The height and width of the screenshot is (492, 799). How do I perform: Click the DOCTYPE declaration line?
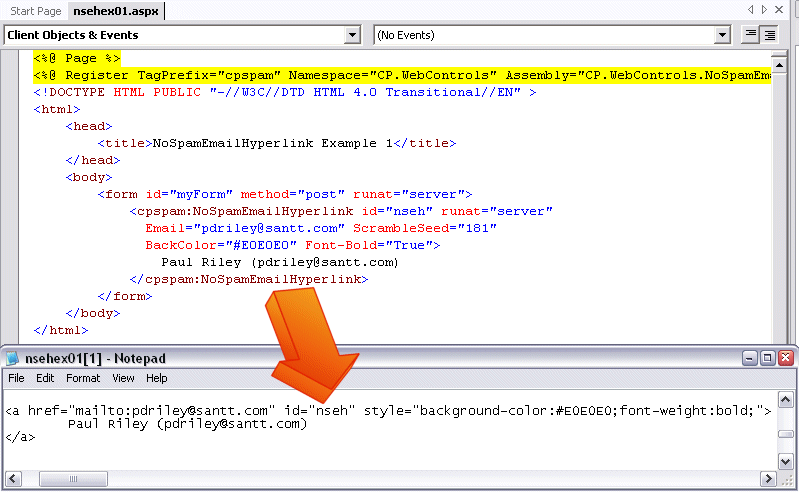pyautogui.click(x=285, y=92)
